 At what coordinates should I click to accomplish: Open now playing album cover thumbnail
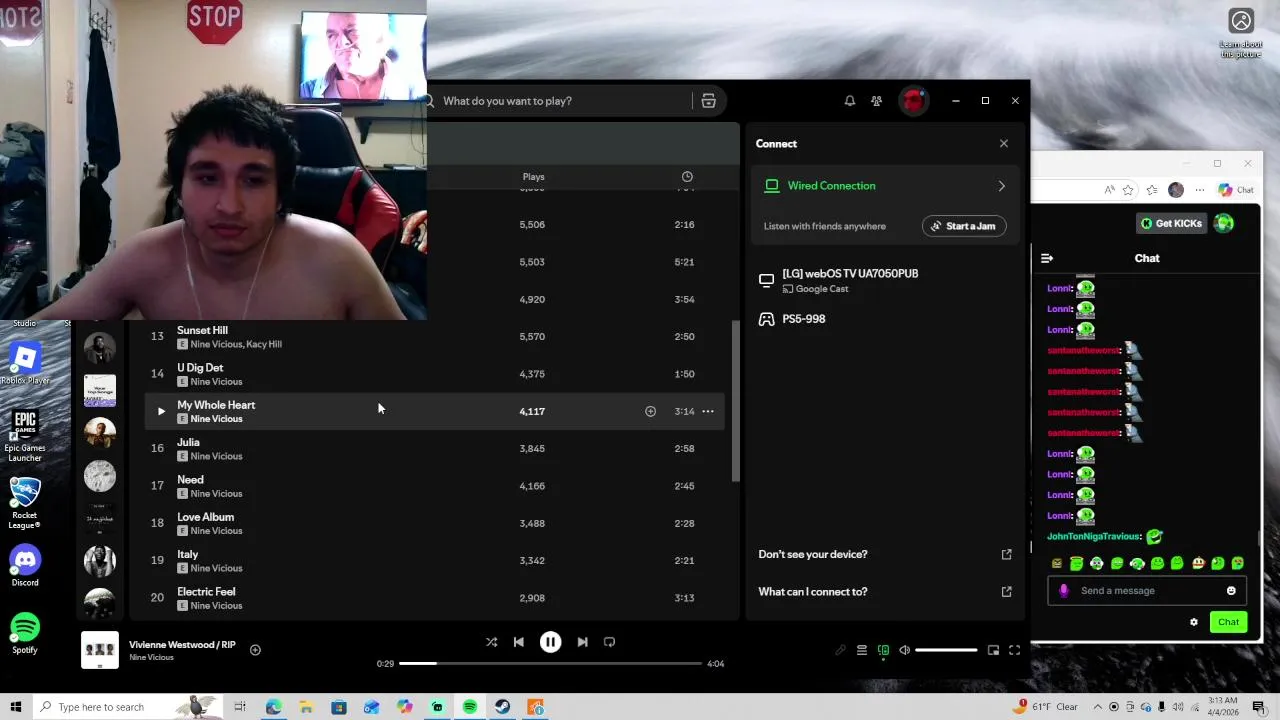click(100, 650)
